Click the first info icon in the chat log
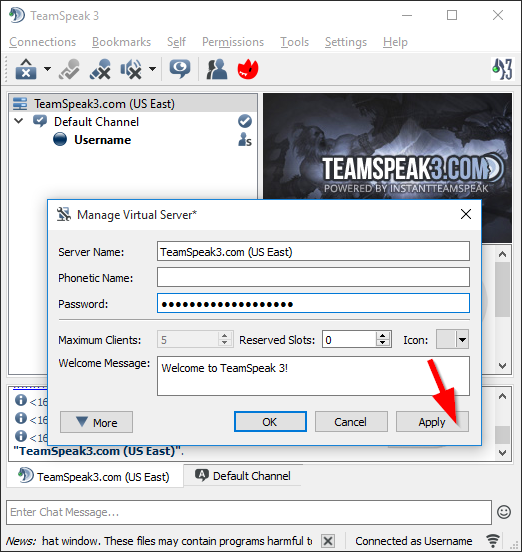The image size is (522, 552). [x=21, y=400]
